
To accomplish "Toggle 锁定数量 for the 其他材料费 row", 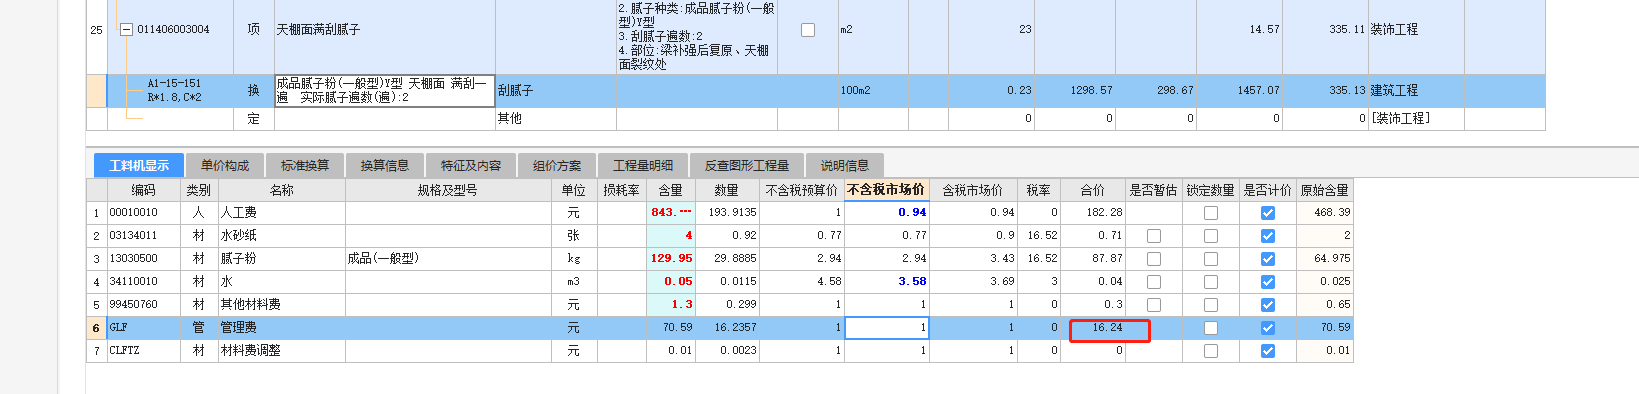I will coord(1211,305).
